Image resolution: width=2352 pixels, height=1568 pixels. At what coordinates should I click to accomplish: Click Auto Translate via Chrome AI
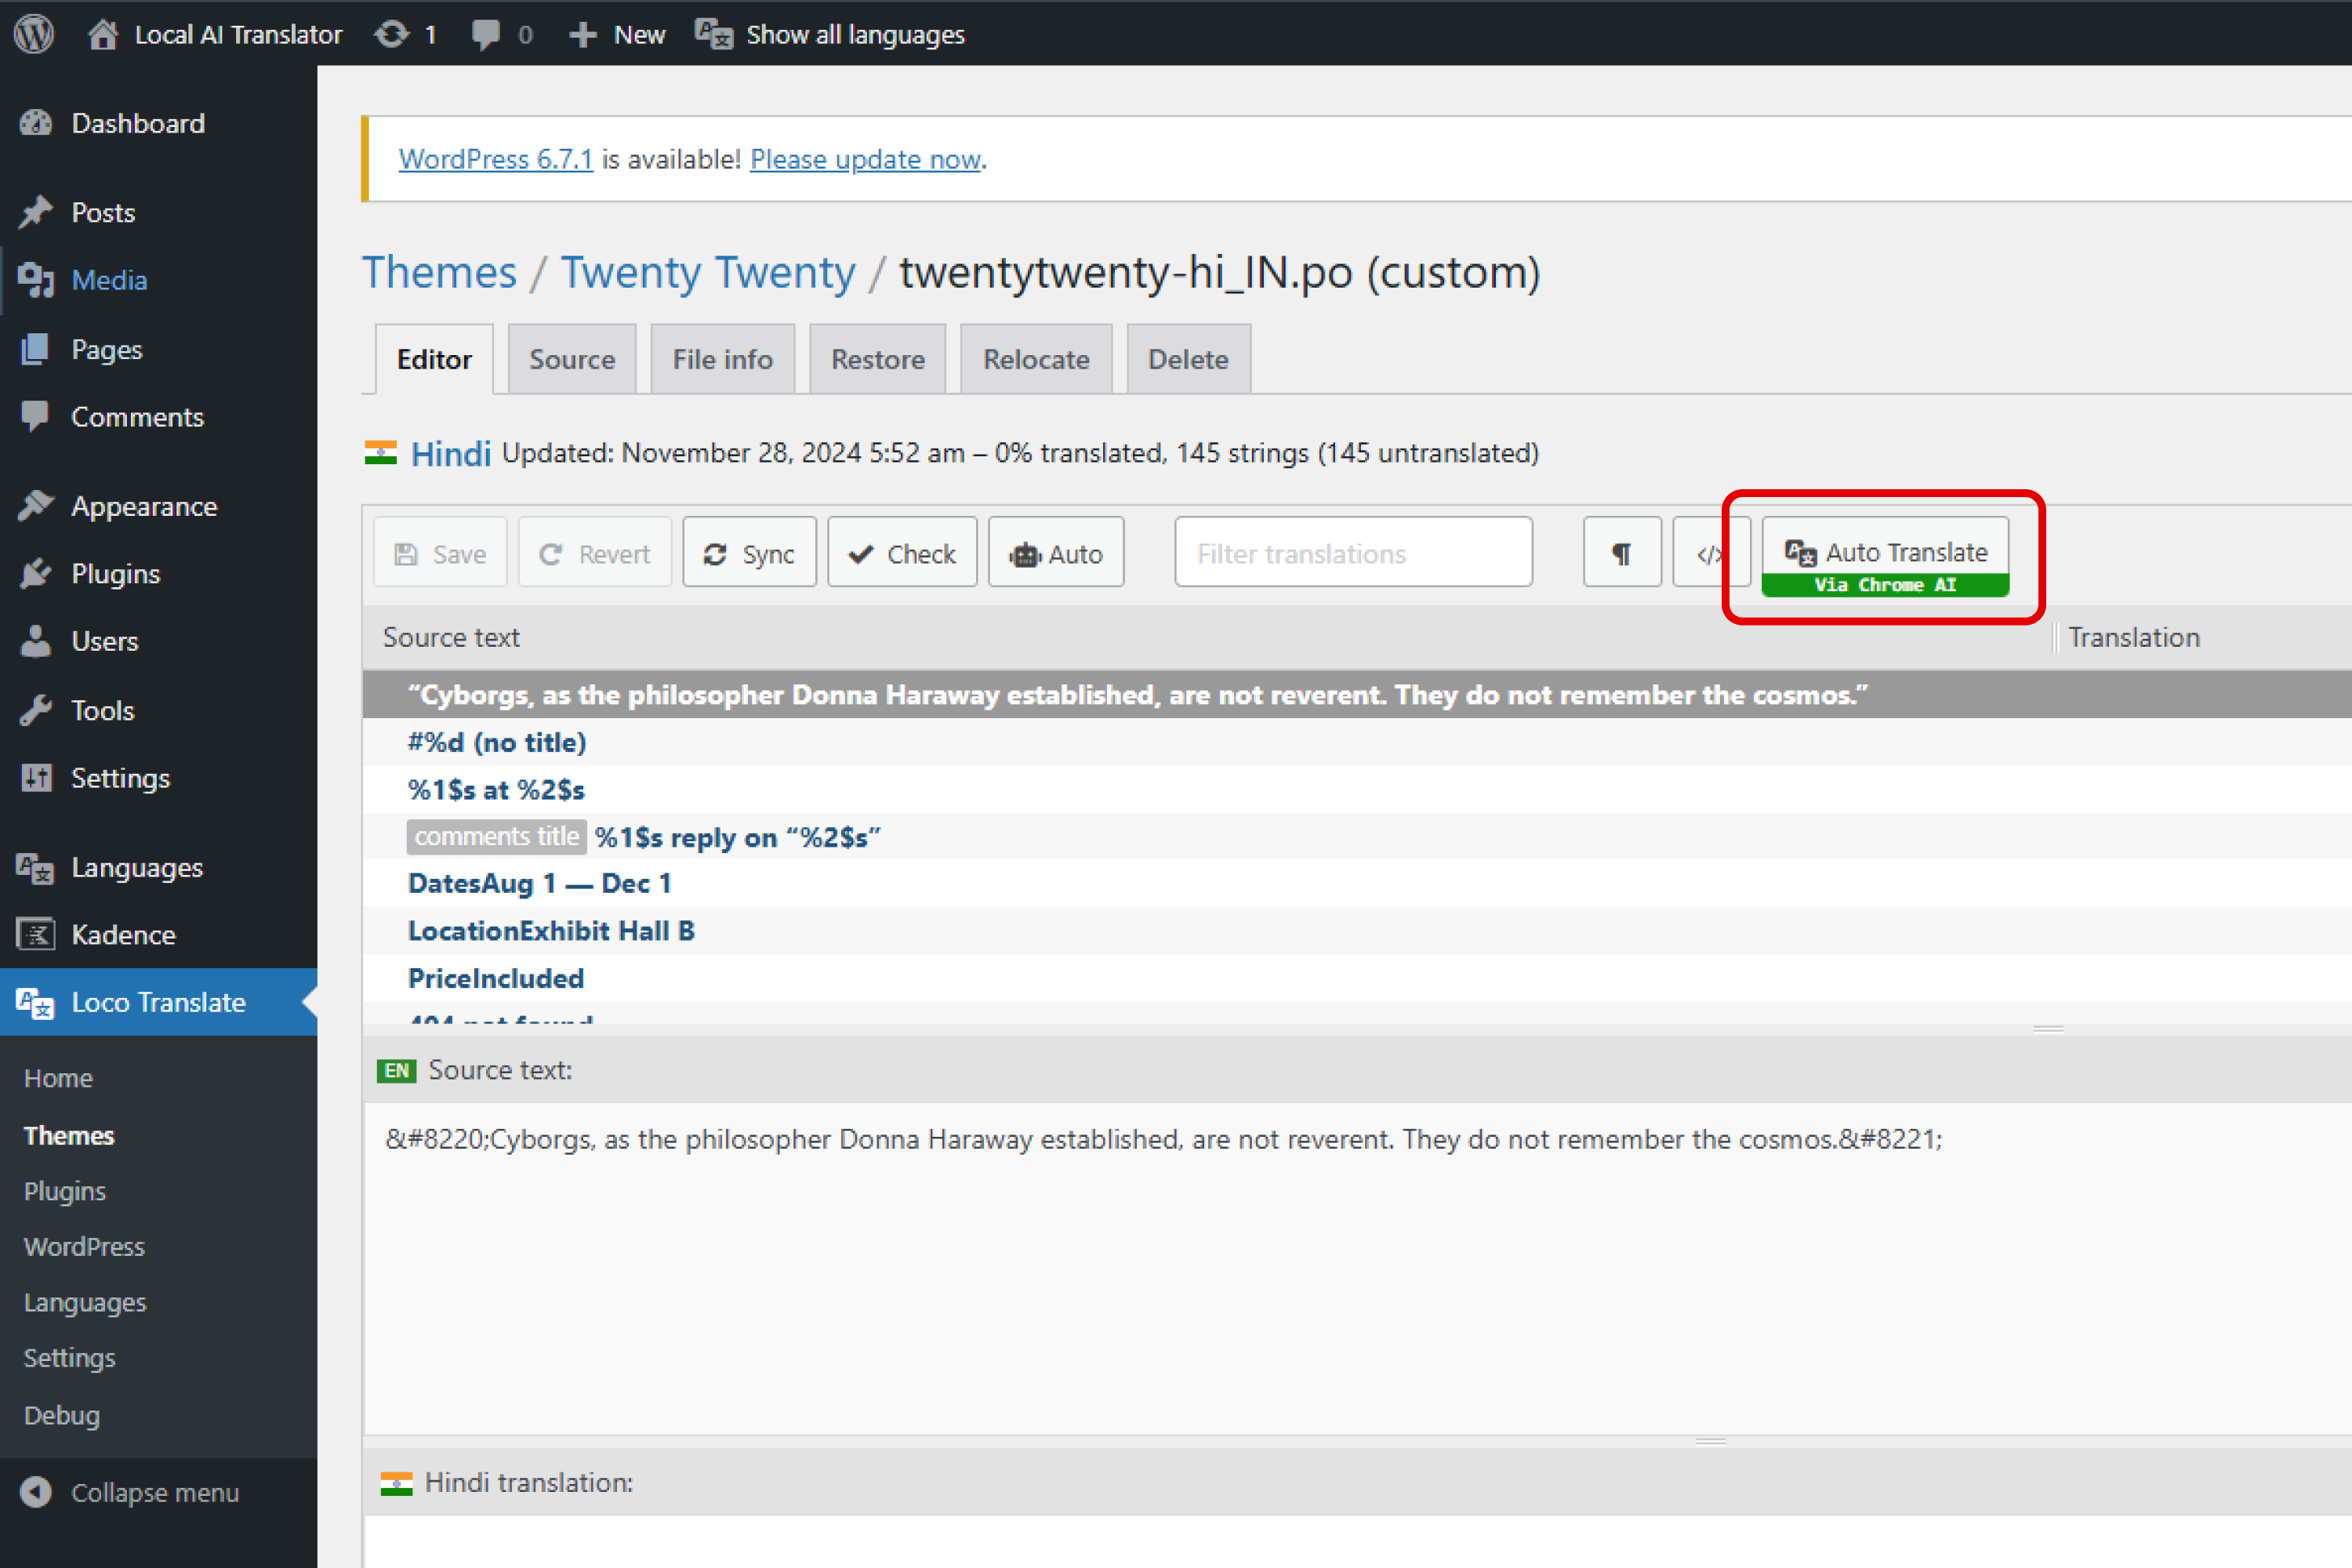pos(1885,556)
